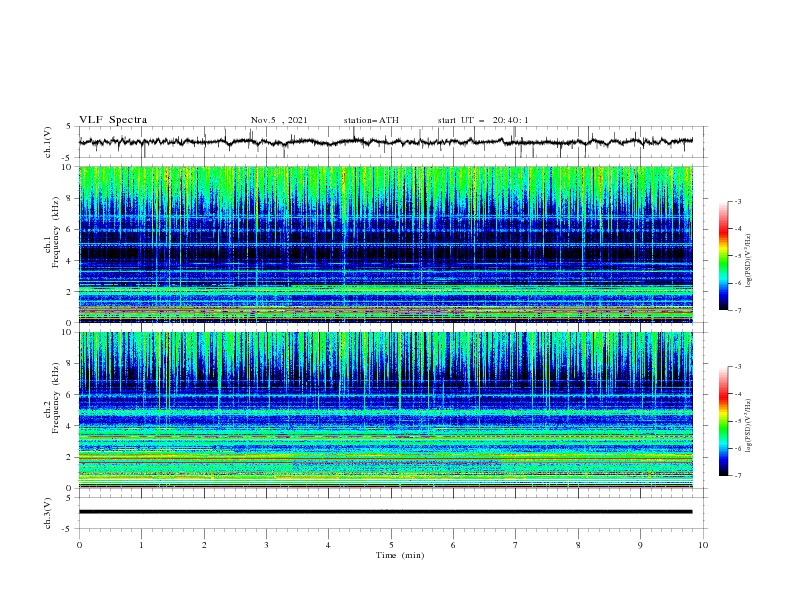
Task: Click the 'VLF Spectra' title text
Action: [x=113, y=120]
